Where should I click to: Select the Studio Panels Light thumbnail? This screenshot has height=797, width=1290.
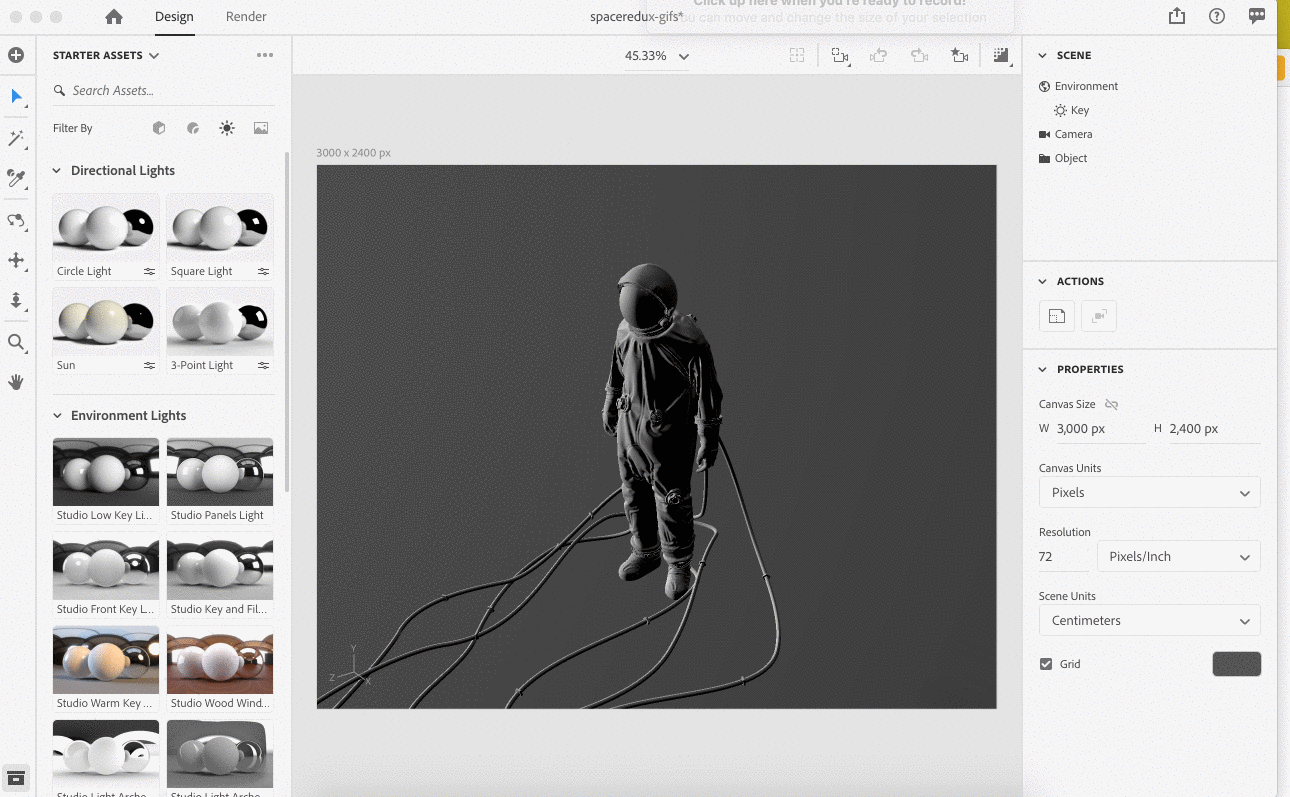(x=220, y=472)
